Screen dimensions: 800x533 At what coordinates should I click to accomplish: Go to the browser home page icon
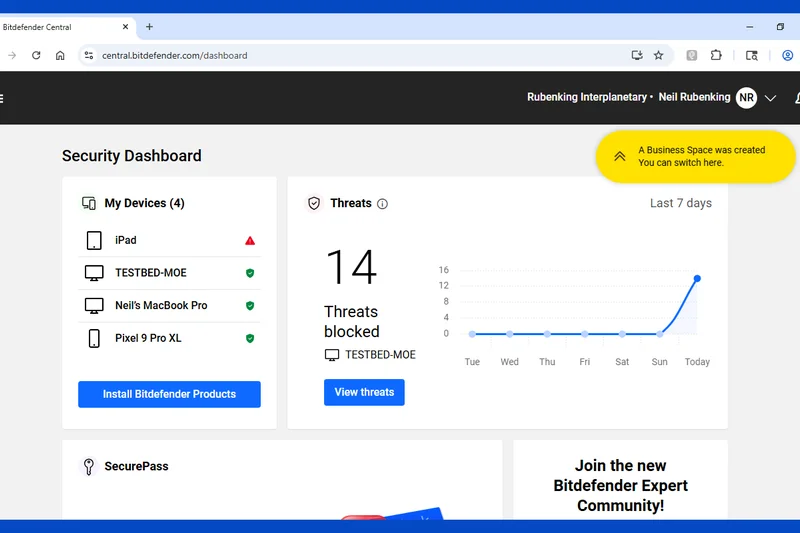pos(60,55)
